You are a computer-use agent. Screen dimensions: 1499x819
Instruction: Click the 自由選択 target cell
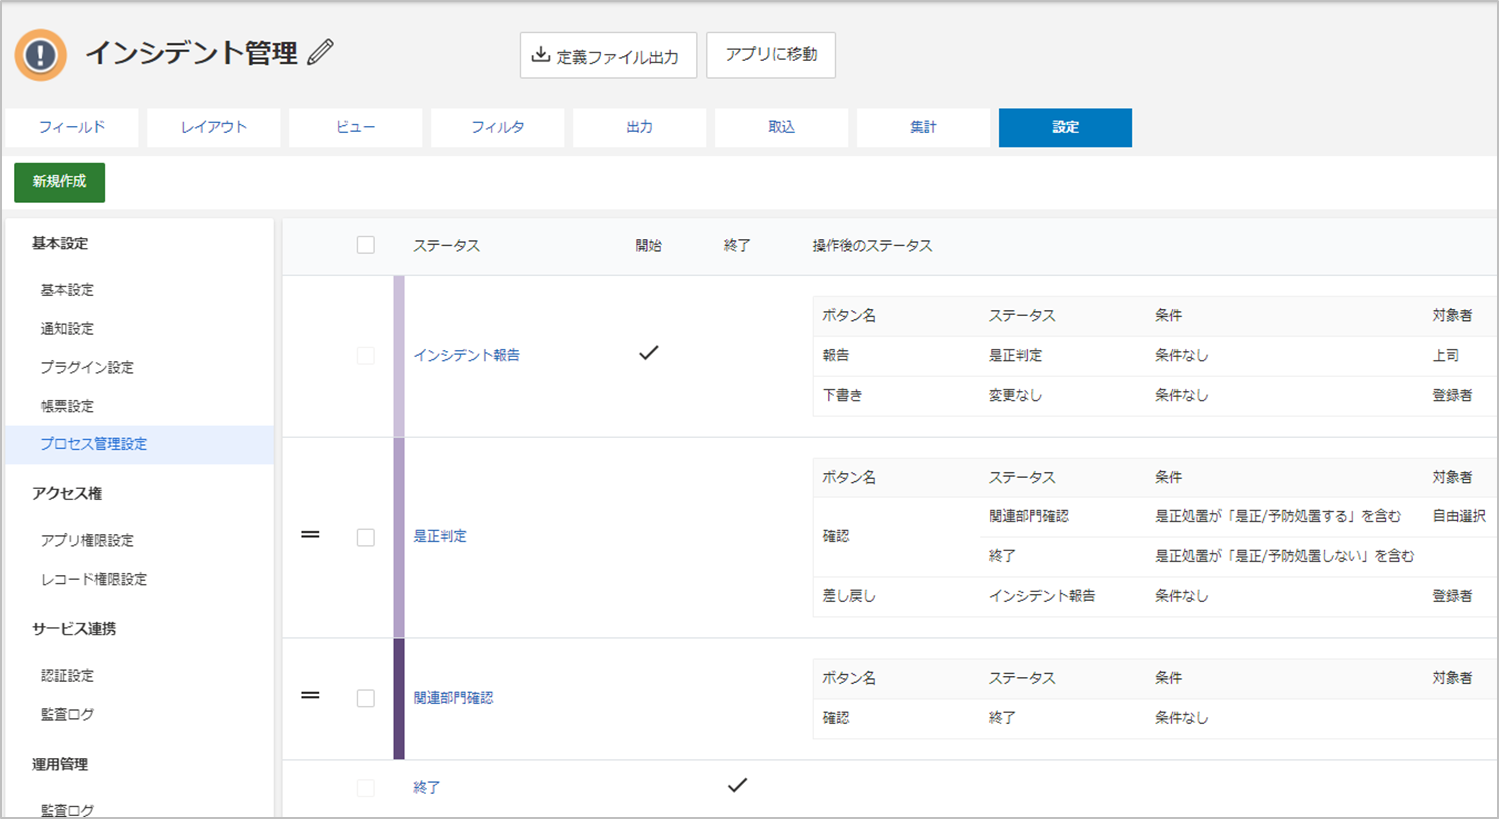tap(1459, 516)
